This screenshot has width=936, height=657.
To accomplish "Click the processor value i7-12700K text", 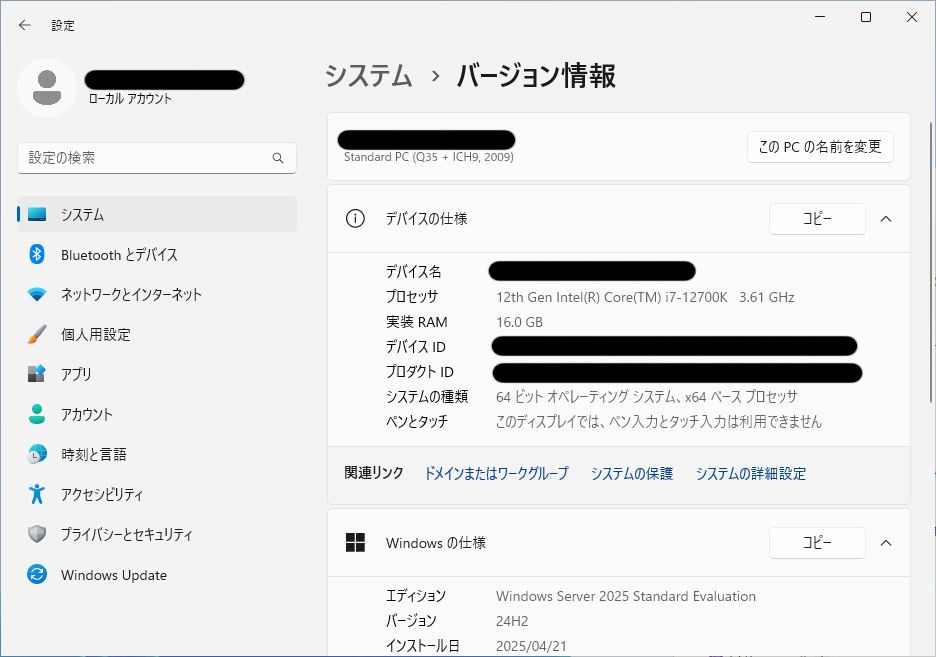I will 645,297.
